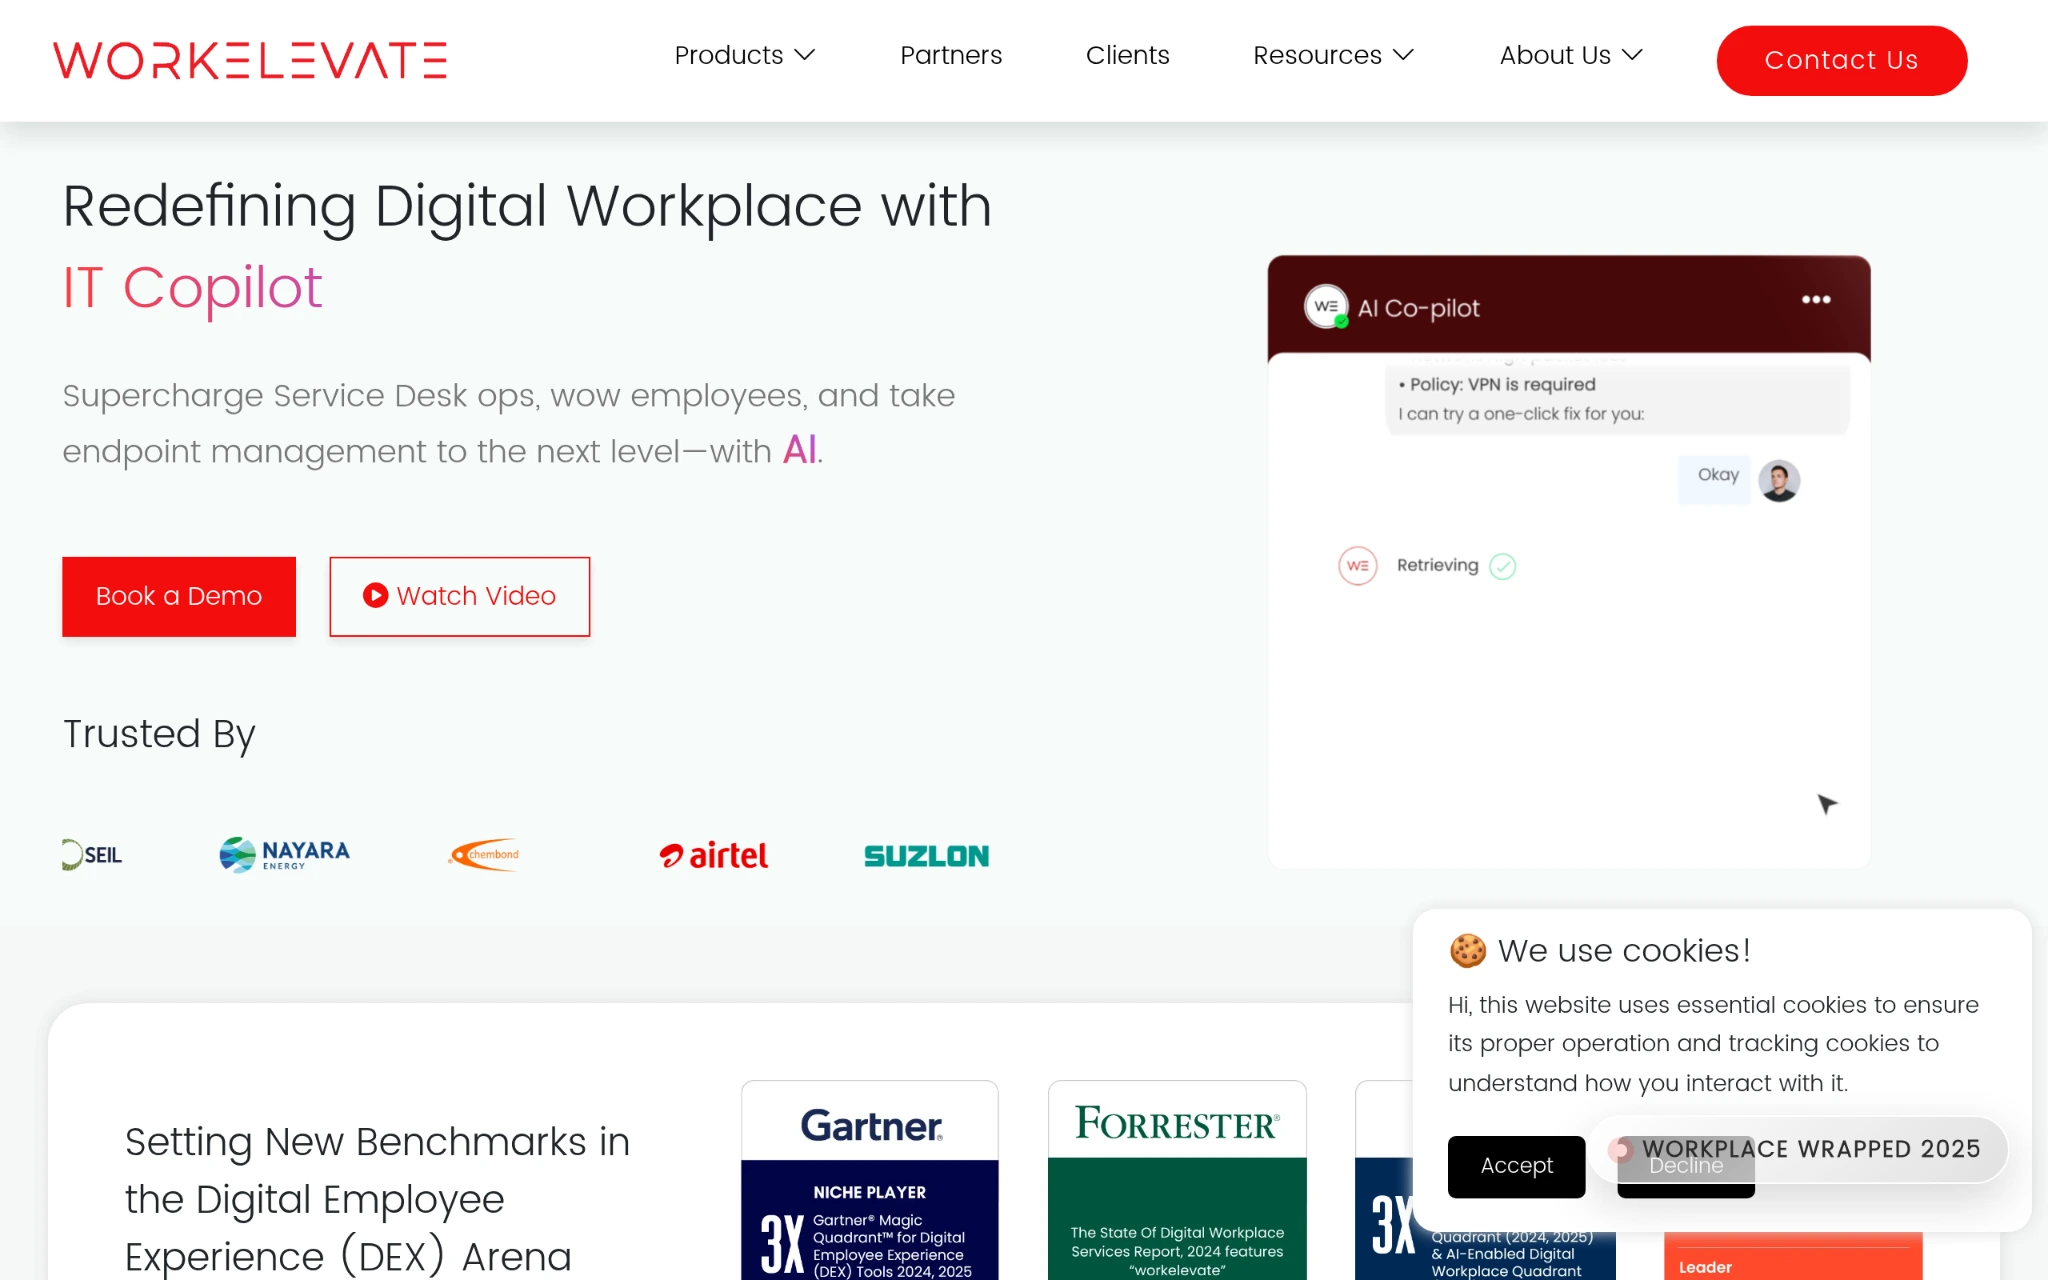2048x1280 pixels.
Task: Open the Forrester report card
Action: (1177, 1180)
